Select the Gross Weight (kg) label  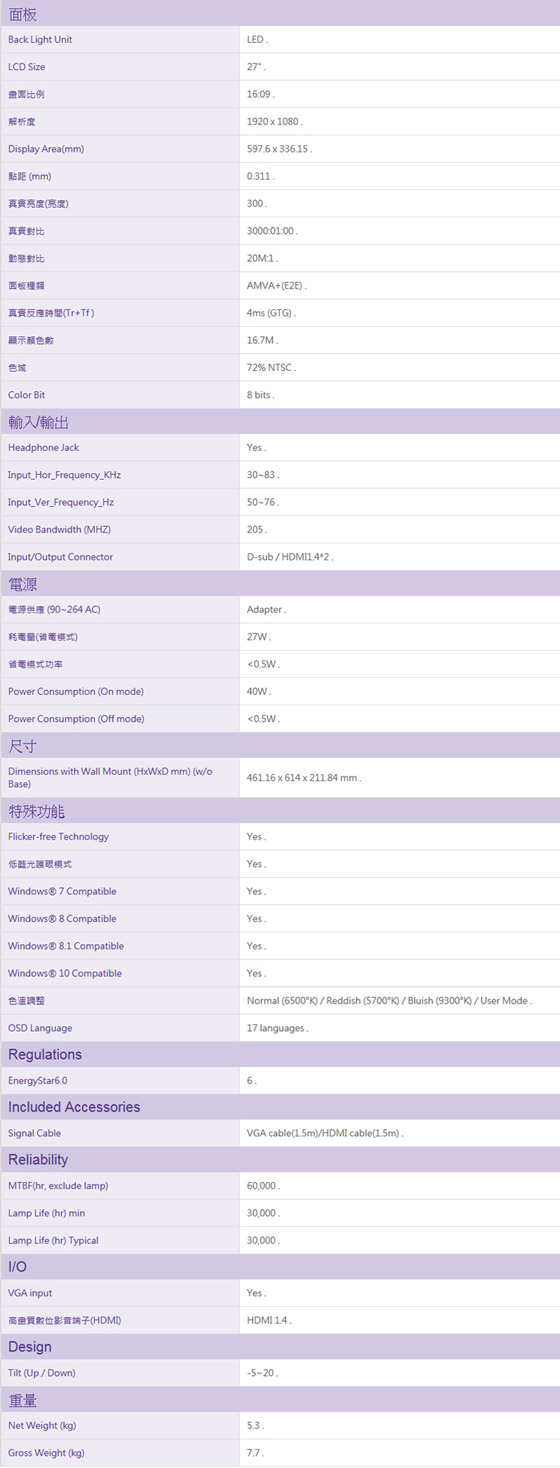(46, 1452)
